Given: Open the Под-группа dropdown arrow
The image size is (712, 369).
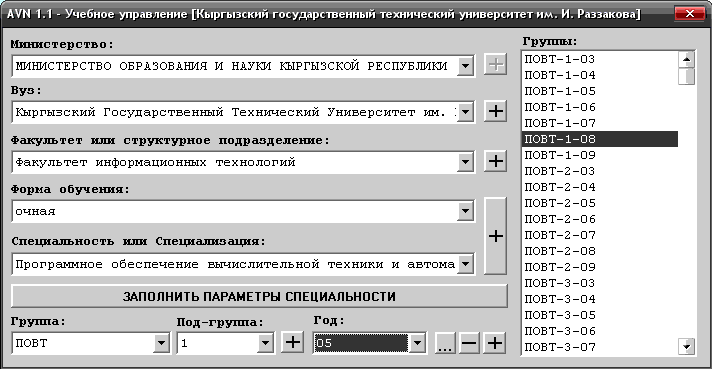Looking at the screenshot, I should click(265, 343).
